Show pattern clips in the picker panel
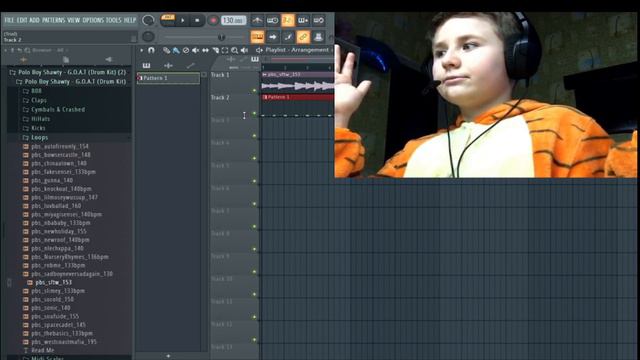This screenshot has width=640, height=360. (x=146, y=65)
